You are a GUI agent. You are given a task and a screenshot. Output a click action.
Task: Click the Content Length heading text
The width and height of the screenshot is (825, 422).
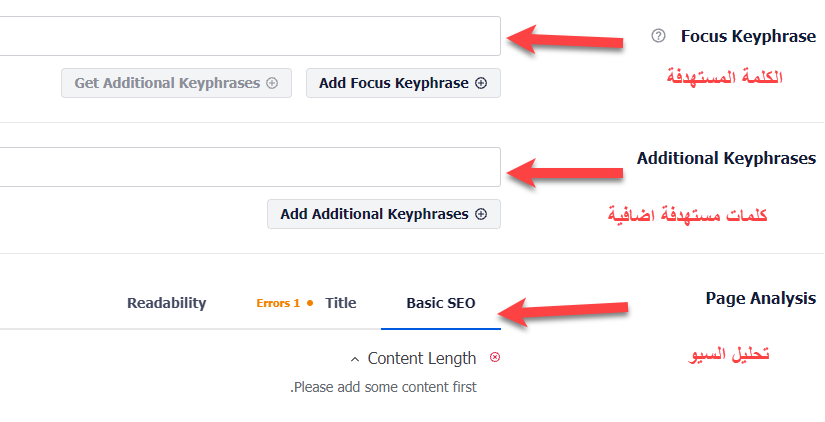pyautogui.click(x=422, y=358)
